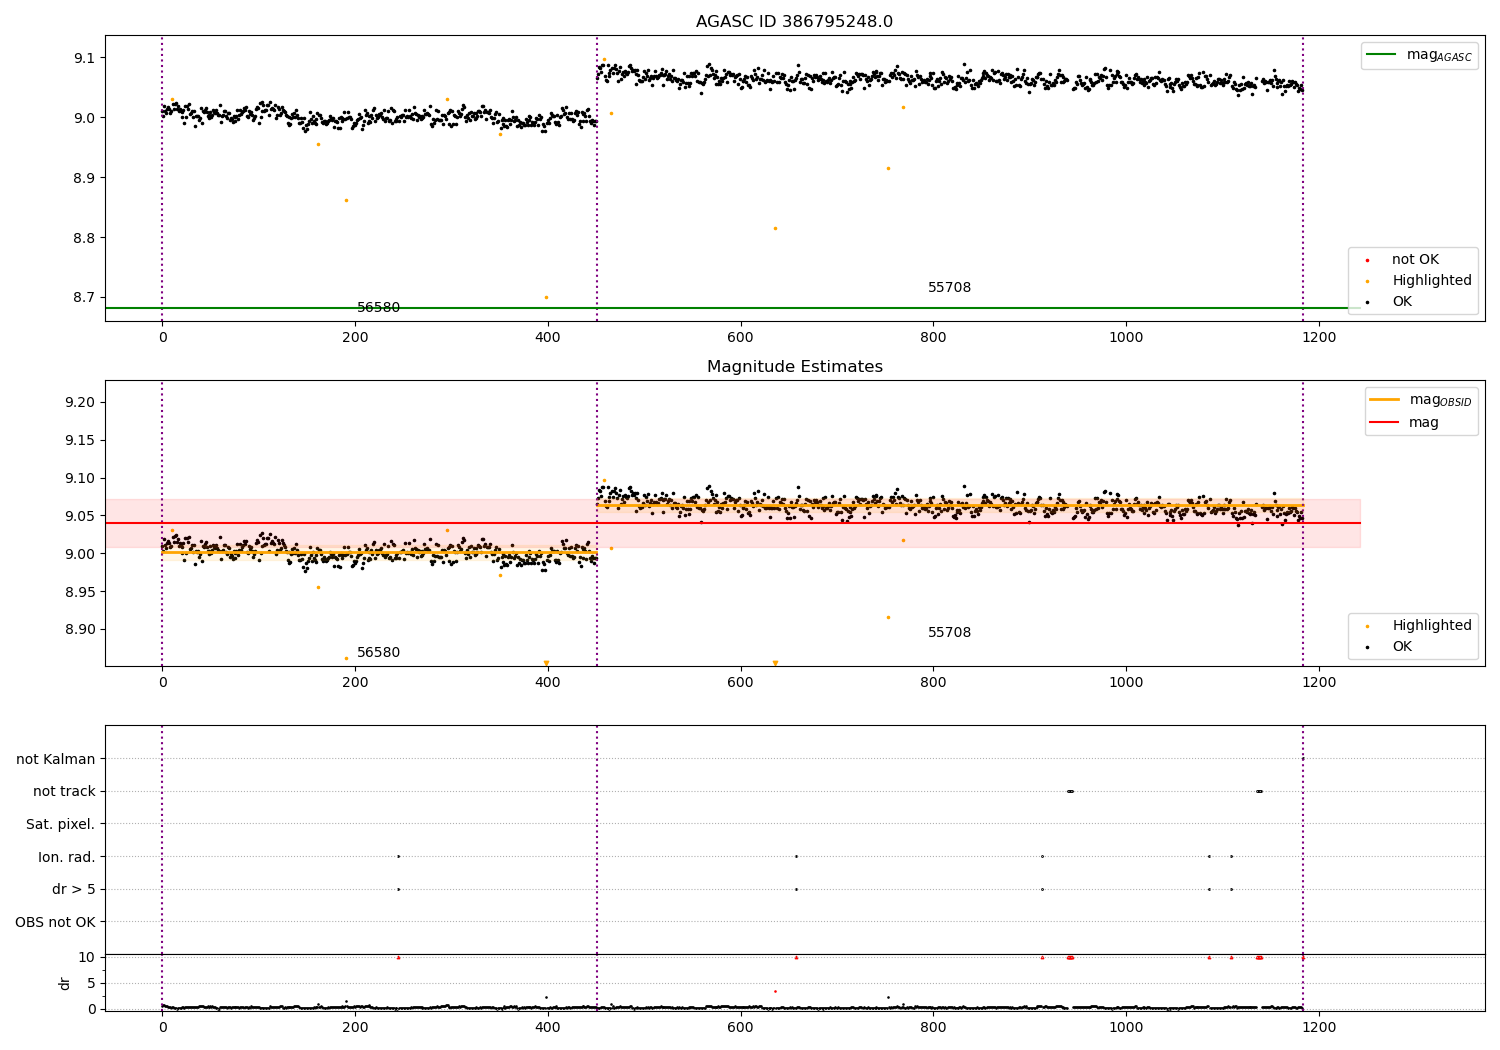Click the orange mag OBSID legend line
The width and height of the screenshot is (1500, 1050).
coord(1384,400)
